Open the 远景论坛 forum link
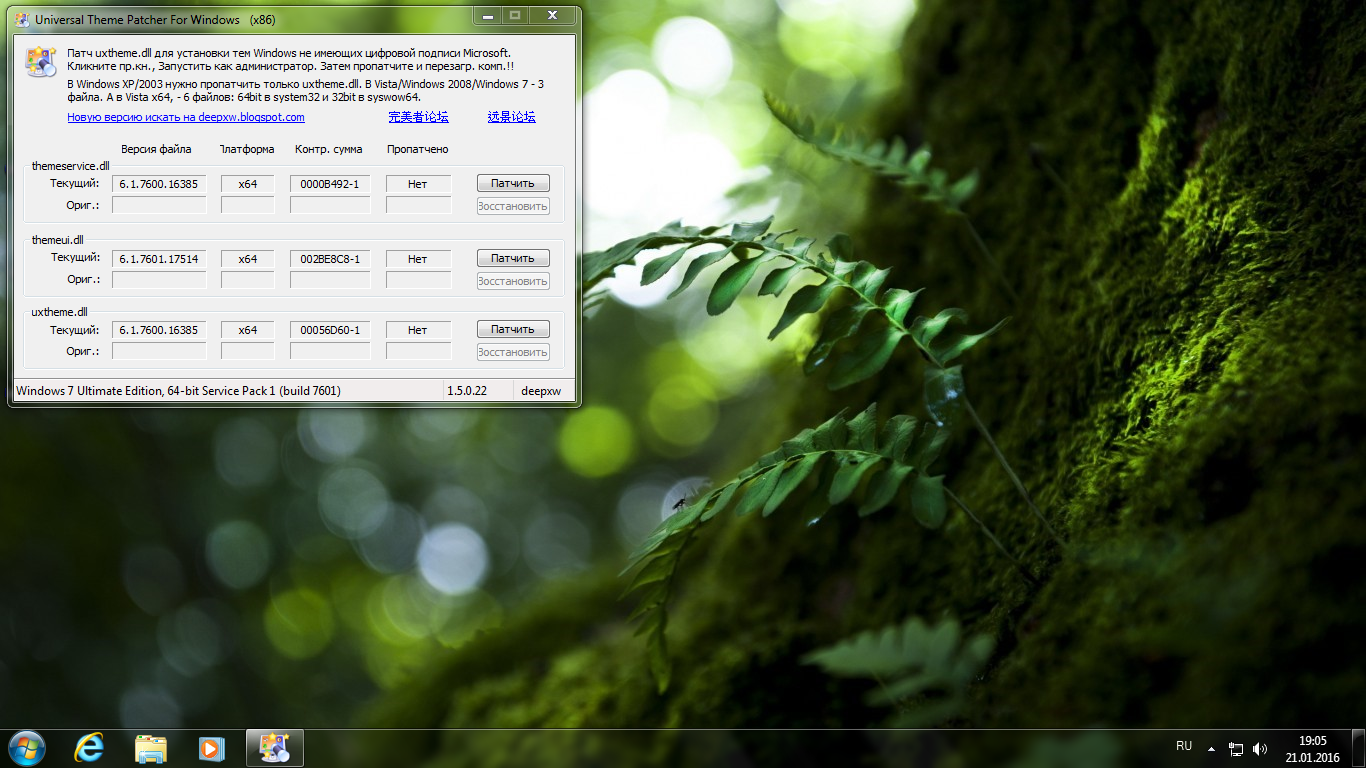 [x=511, y=117]
